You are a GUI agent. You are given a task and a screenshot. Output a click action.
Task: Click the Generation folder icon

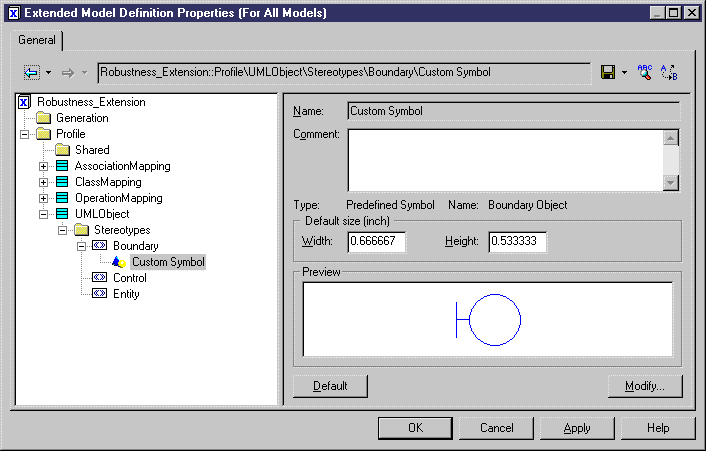[43, 118]
